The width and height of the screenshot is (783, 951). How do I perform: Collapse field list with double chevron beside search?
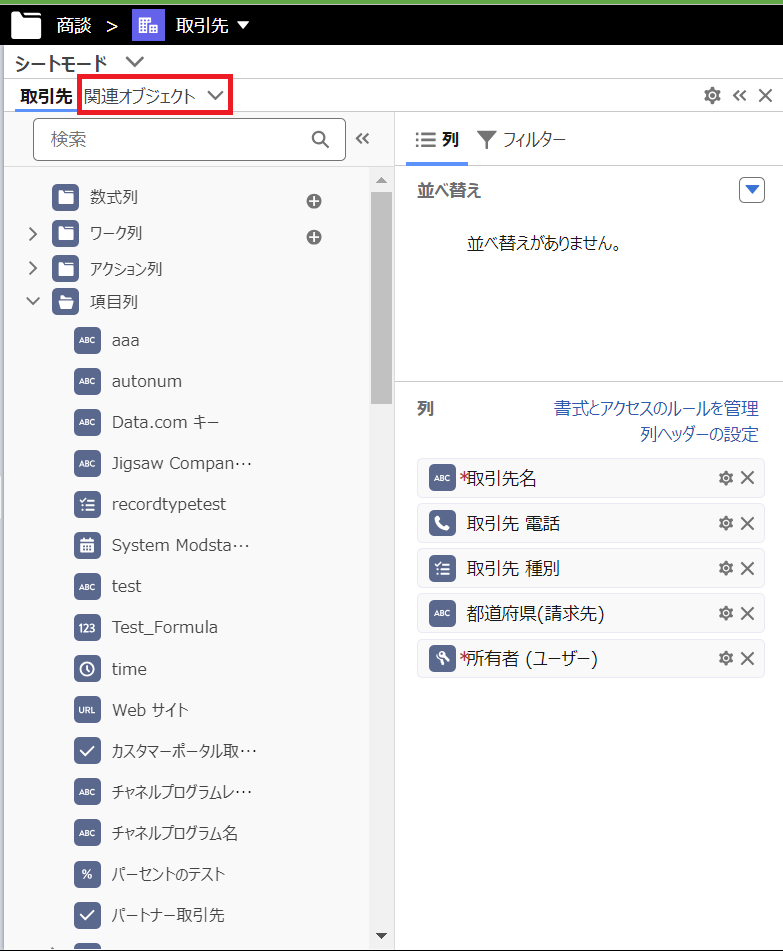point(363,139)
